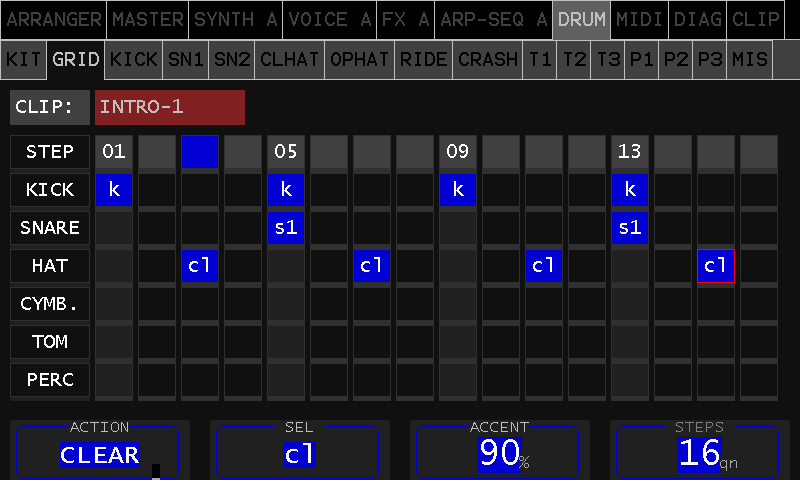Go to the FX A tab
The height and width of the screenshot is (480, 800).
pyautogui.click(x=406, y=20)
